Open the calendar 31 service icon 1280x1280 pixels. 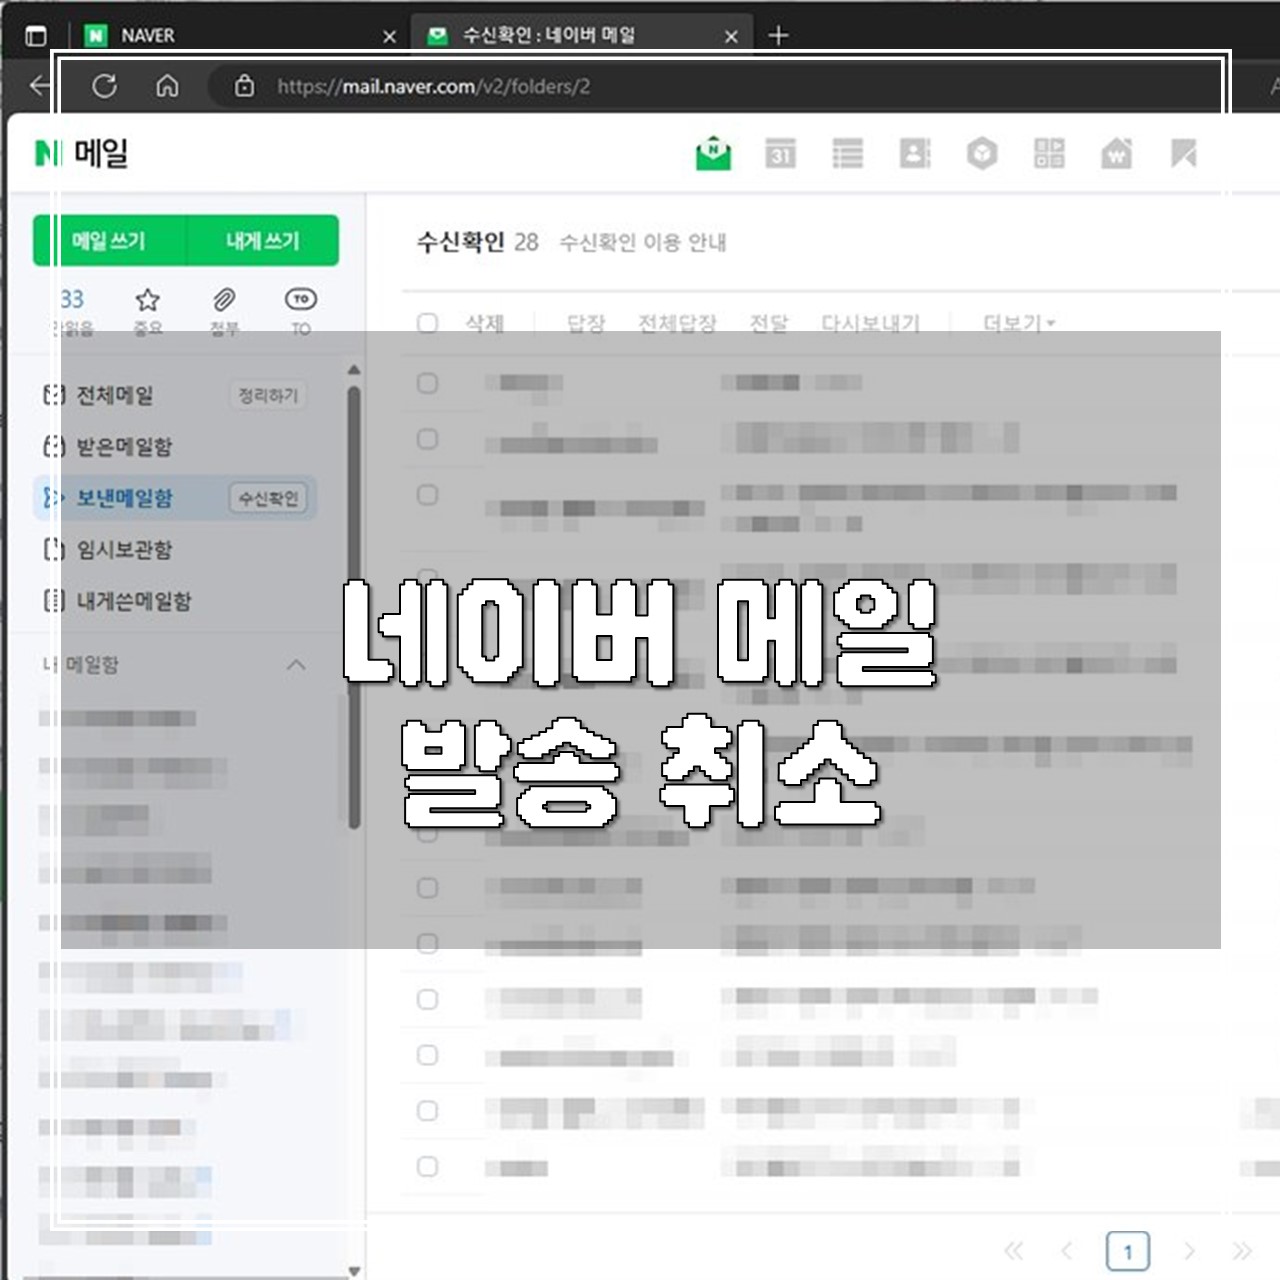pos(781,153)
